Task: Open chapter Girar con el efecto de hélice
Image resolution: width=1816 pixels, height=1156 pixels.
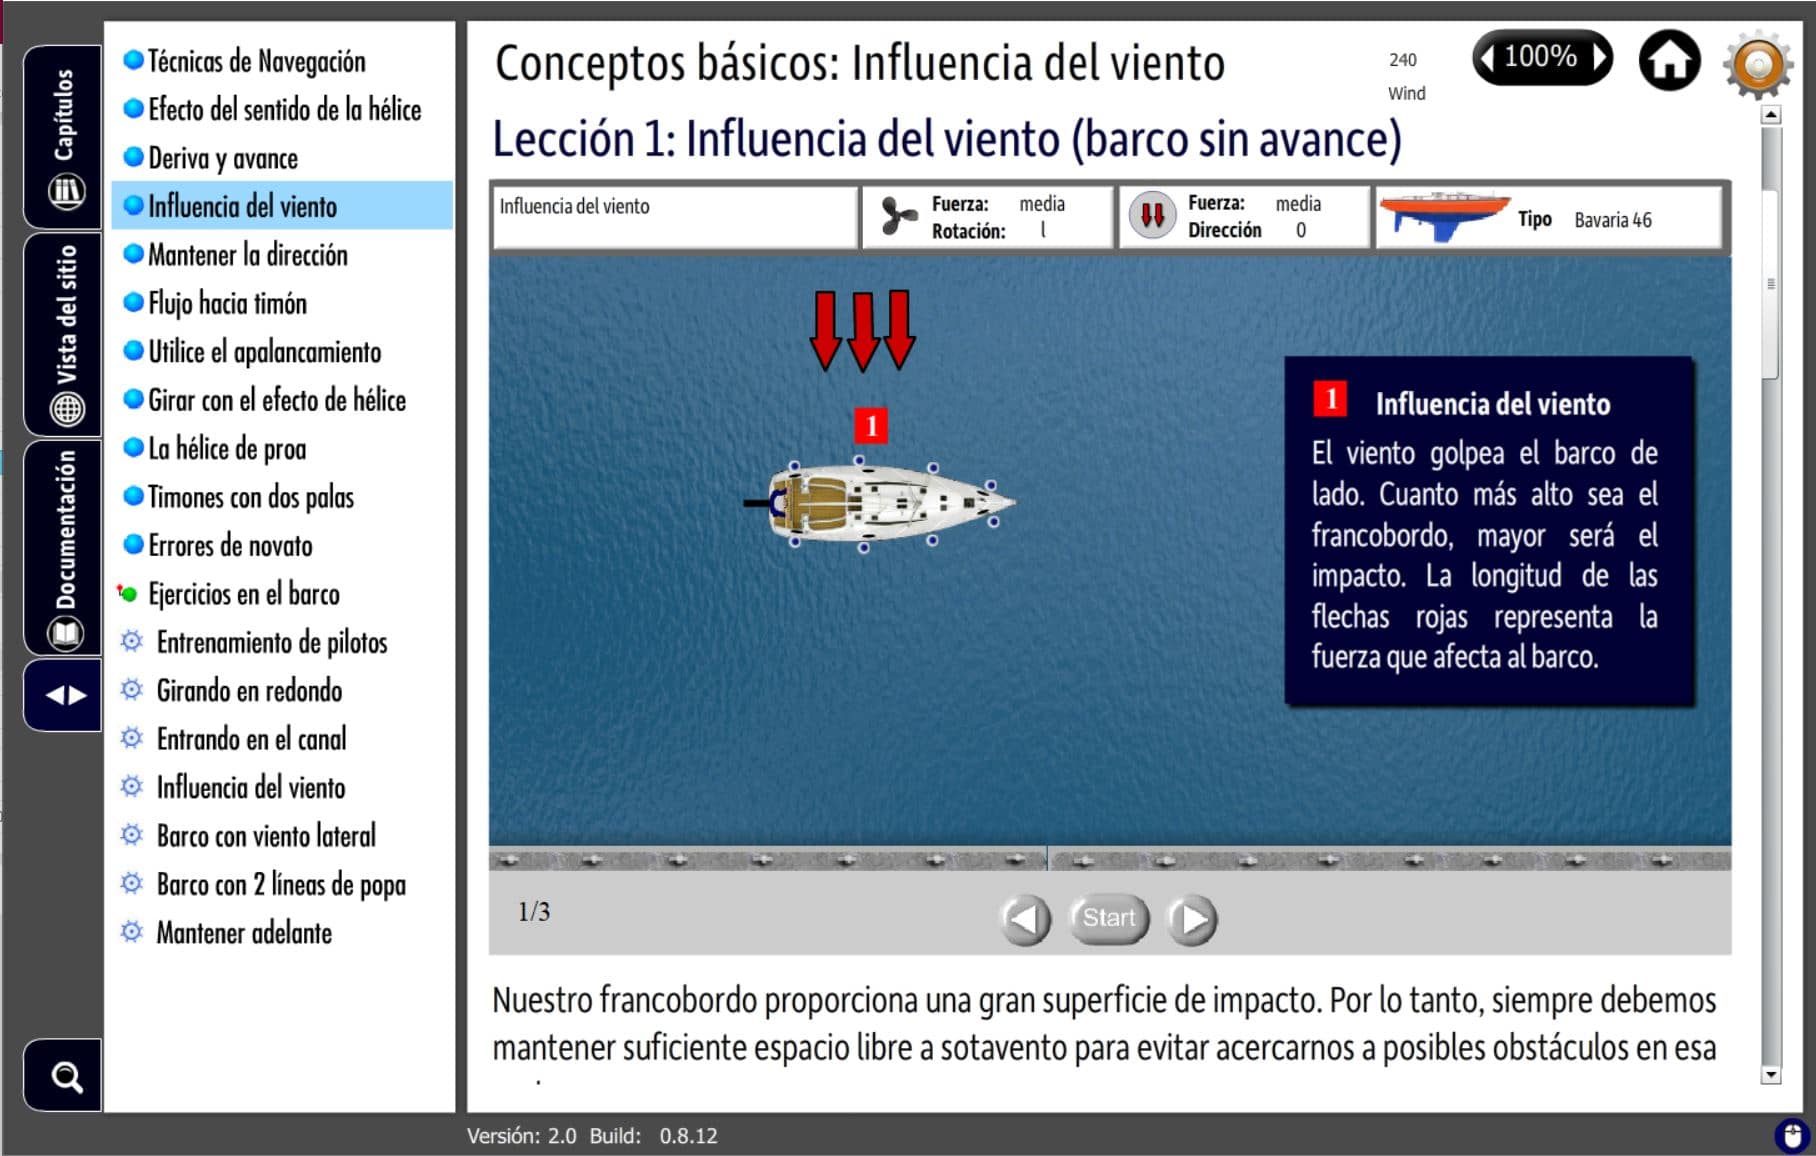Action: click(x=276, y=400)
